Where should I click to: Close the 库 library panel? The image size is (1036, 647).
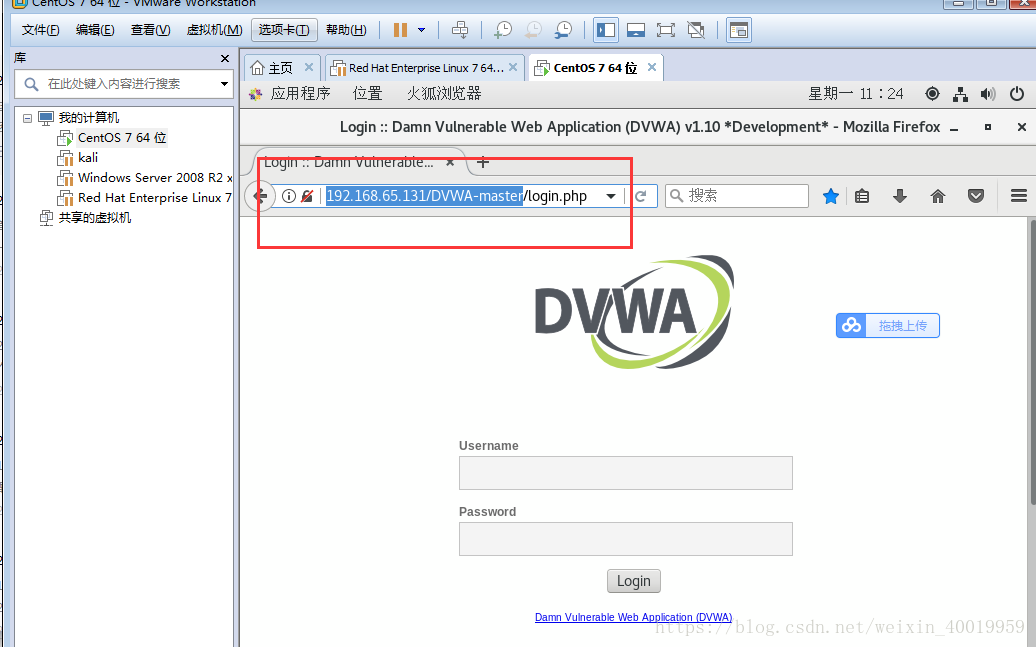pos(225,59)
